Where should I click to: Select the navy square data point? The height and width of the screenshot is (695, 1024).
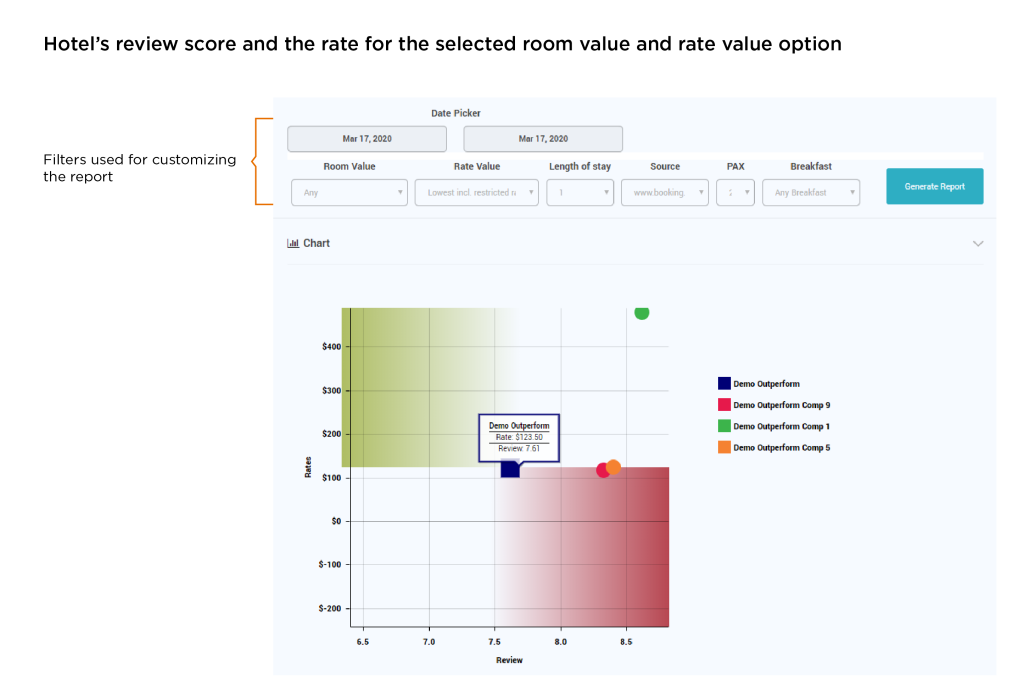tap(510, 468)
